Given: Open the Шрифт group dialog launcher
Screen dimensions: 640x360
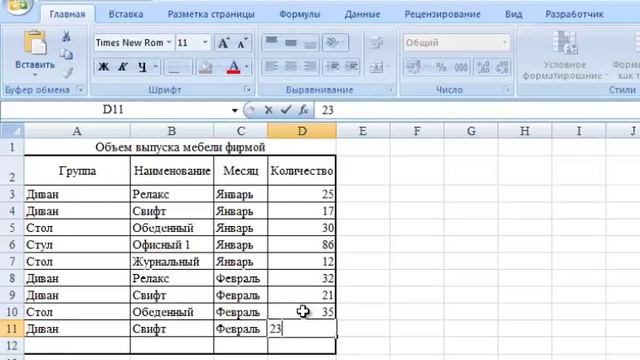Looking at the screenshot, I should (247, 89).
